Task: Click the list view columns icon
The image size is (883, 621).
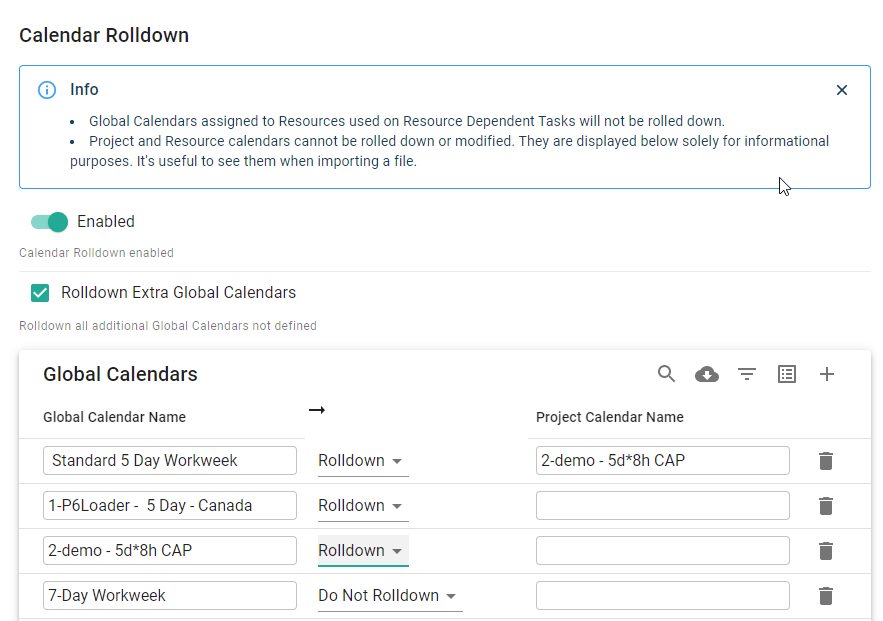Action: [787, 374]
